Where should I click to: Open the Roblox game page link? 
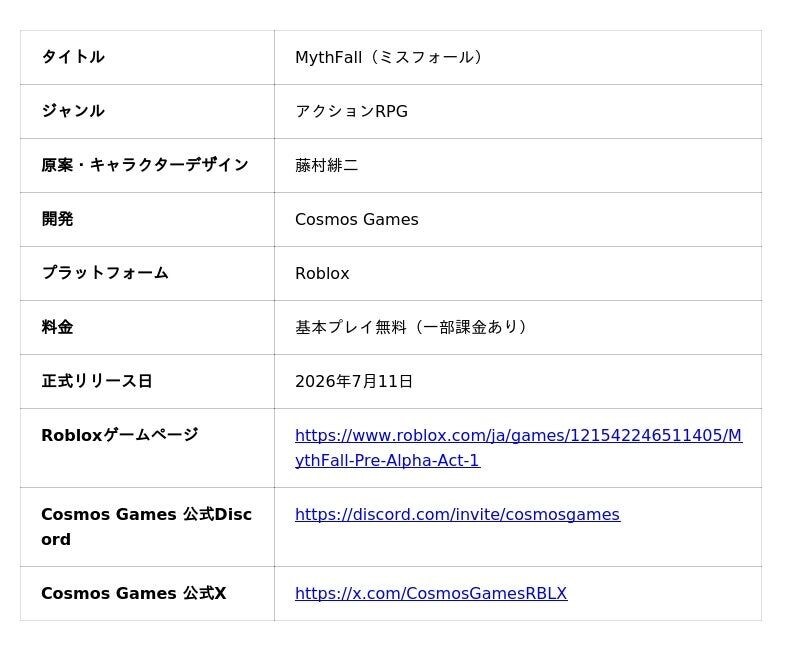(518, 448)
